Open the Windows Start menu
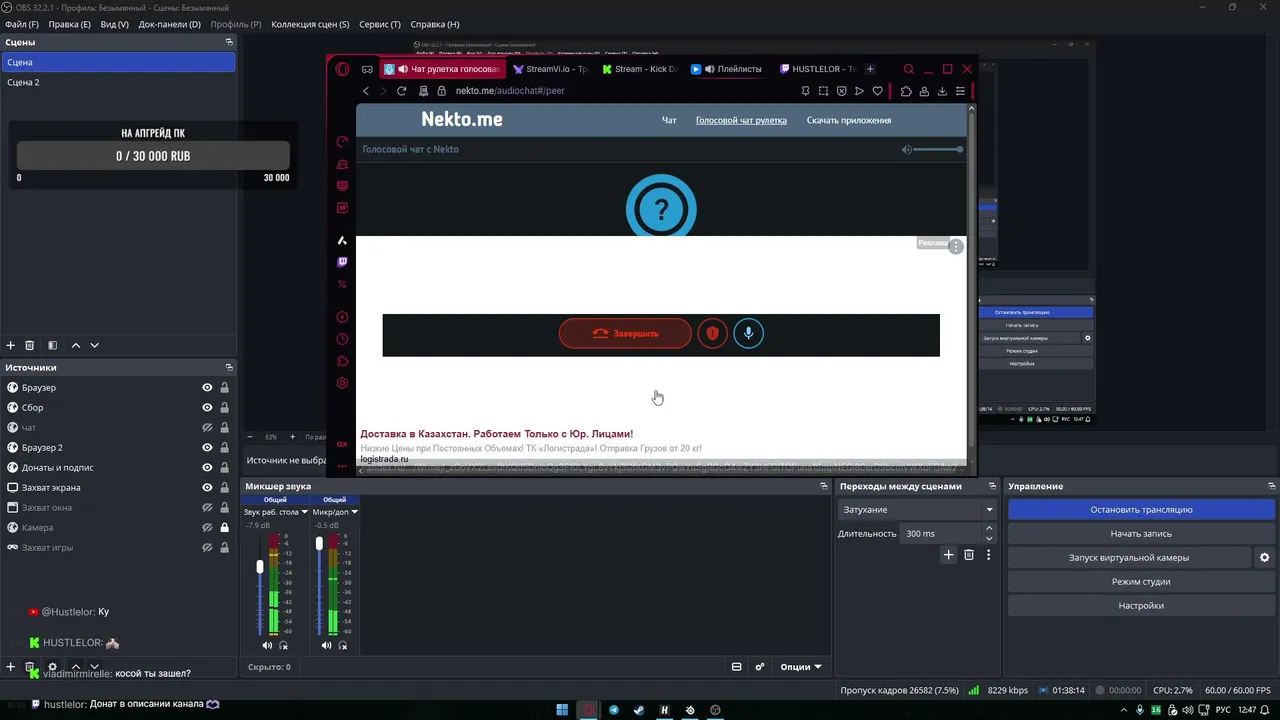Screen dimensions: 1280x720 tap(562, 710)
